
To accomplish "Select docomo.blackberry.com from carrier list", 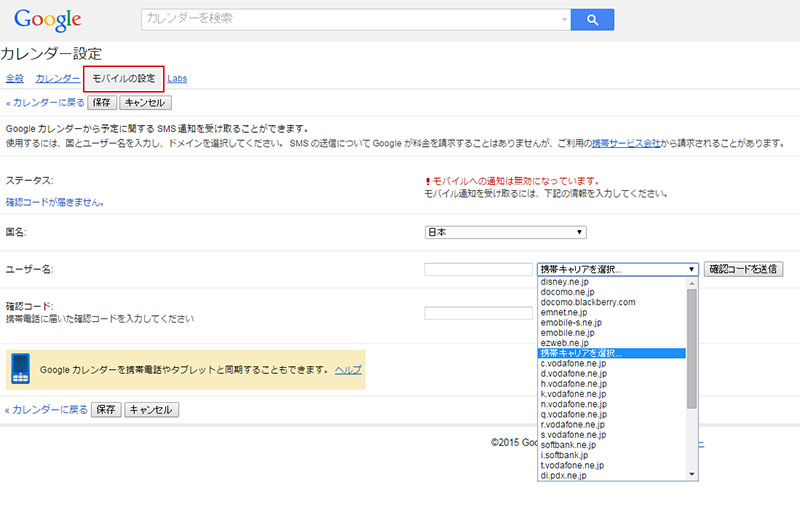I will (612, 302).
